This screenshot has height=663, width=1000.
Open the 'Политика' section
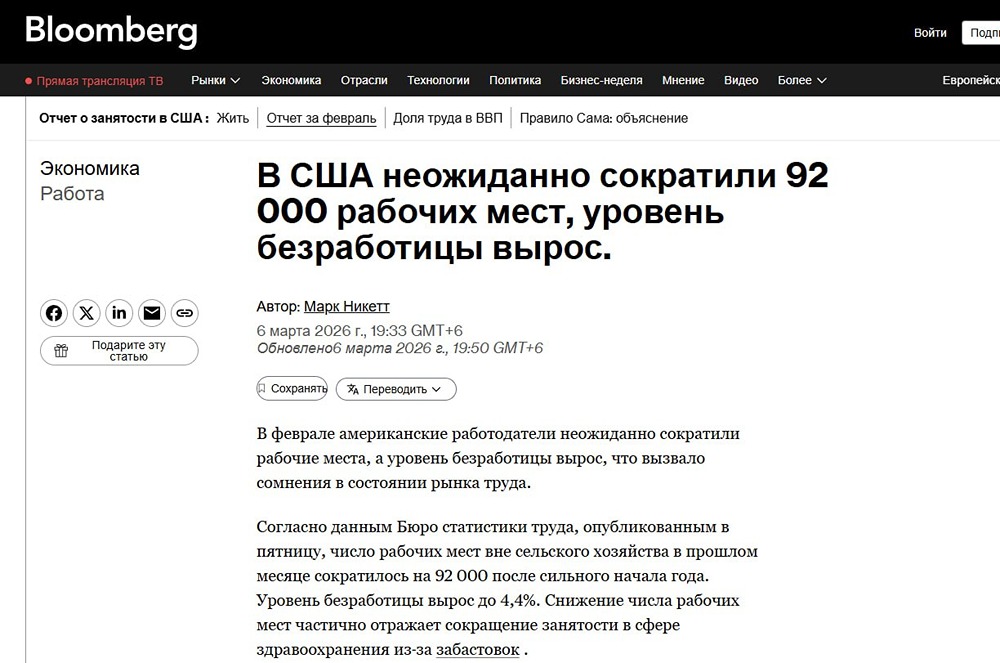(x=515, y=80)
